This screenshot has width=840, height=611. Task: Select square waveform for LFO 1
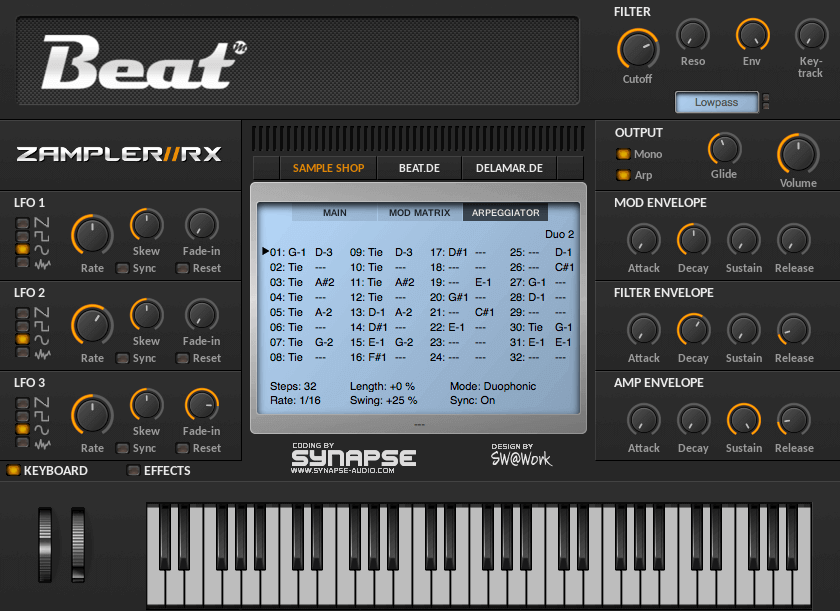click(22, 236)
